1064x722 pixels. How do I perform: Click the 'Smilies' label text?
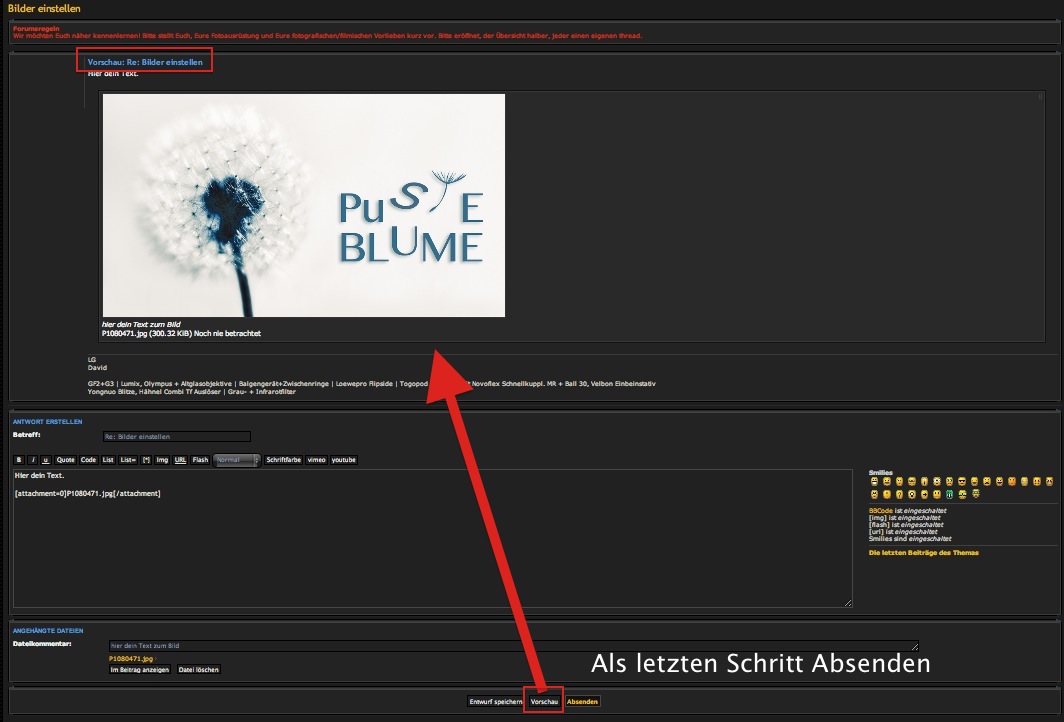[881, 473]
